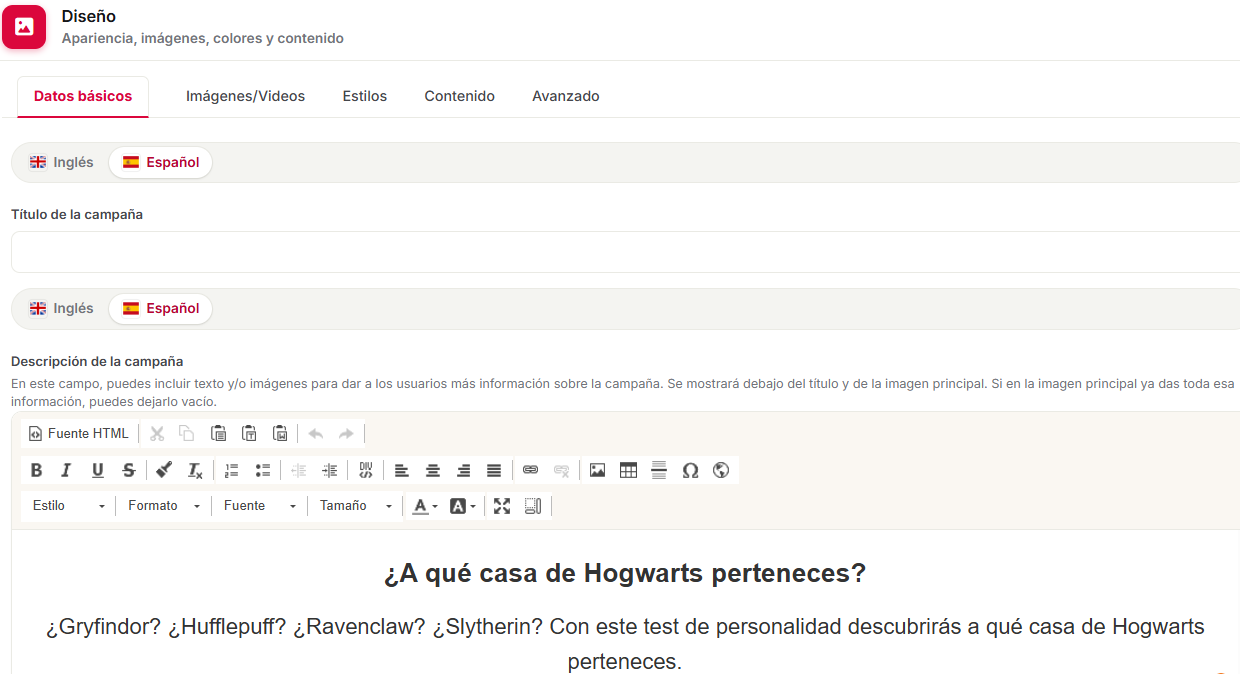Click the Título de la campaña field

tap(625, 252)
